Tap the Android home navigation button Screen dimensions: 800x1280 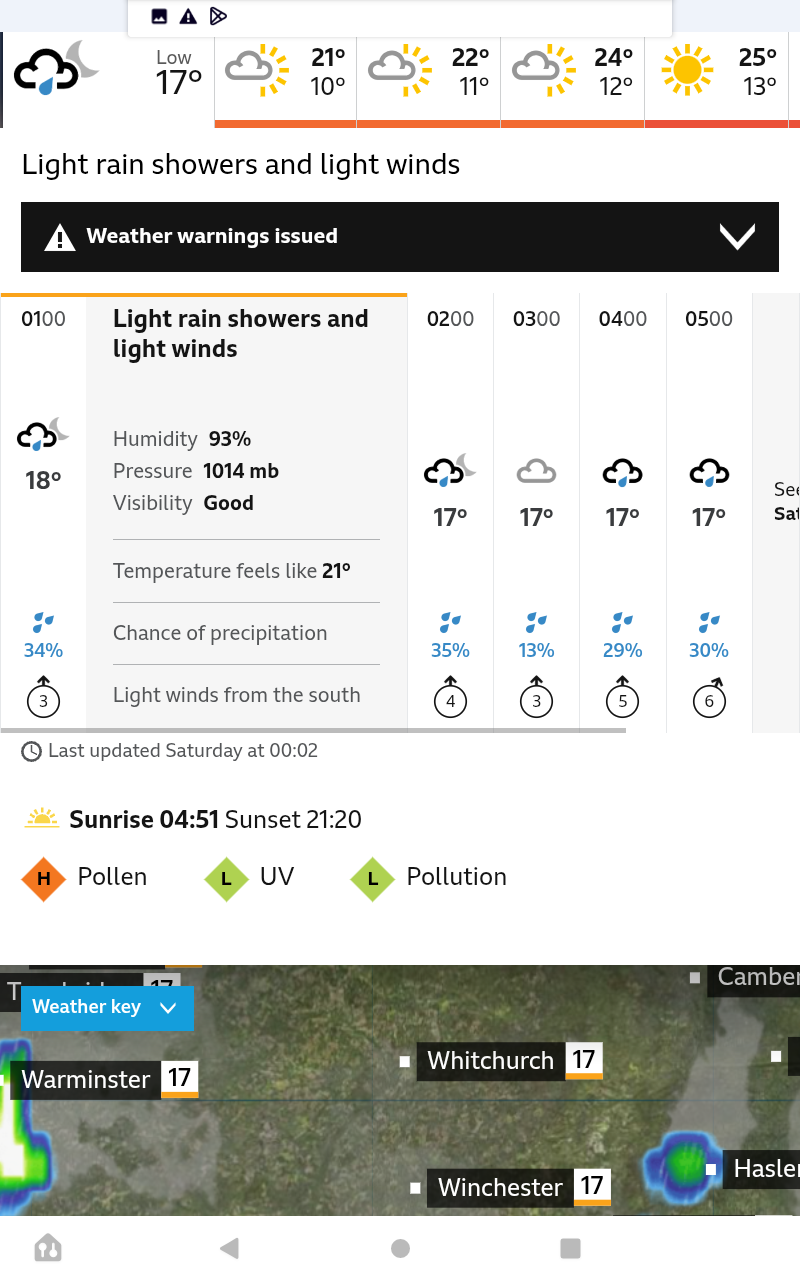[x=400, y=1247]
